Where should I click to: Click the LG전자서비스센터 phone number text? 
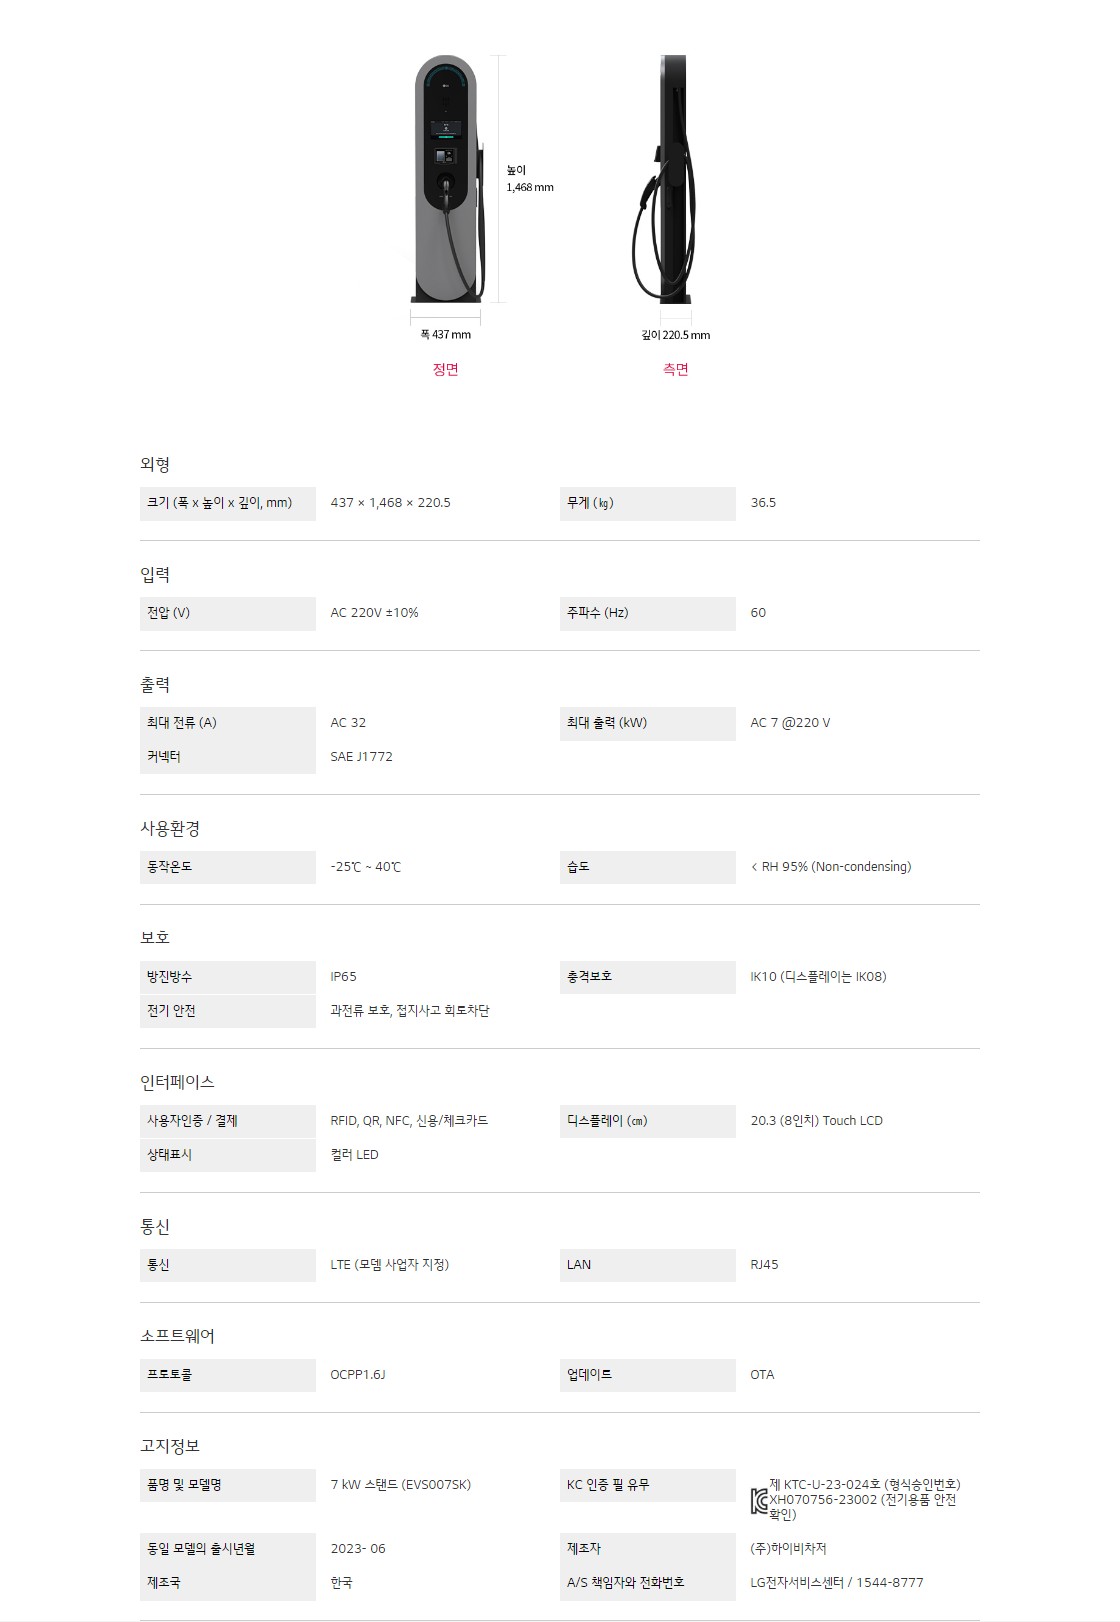837,1582
